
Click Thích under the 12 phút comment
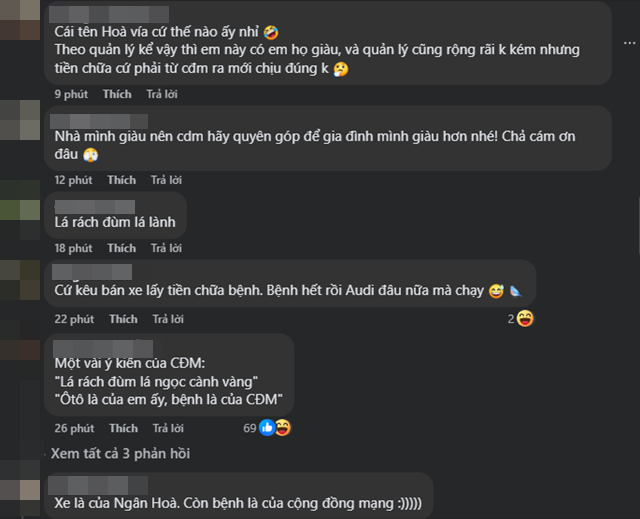(x=122, y=180)
